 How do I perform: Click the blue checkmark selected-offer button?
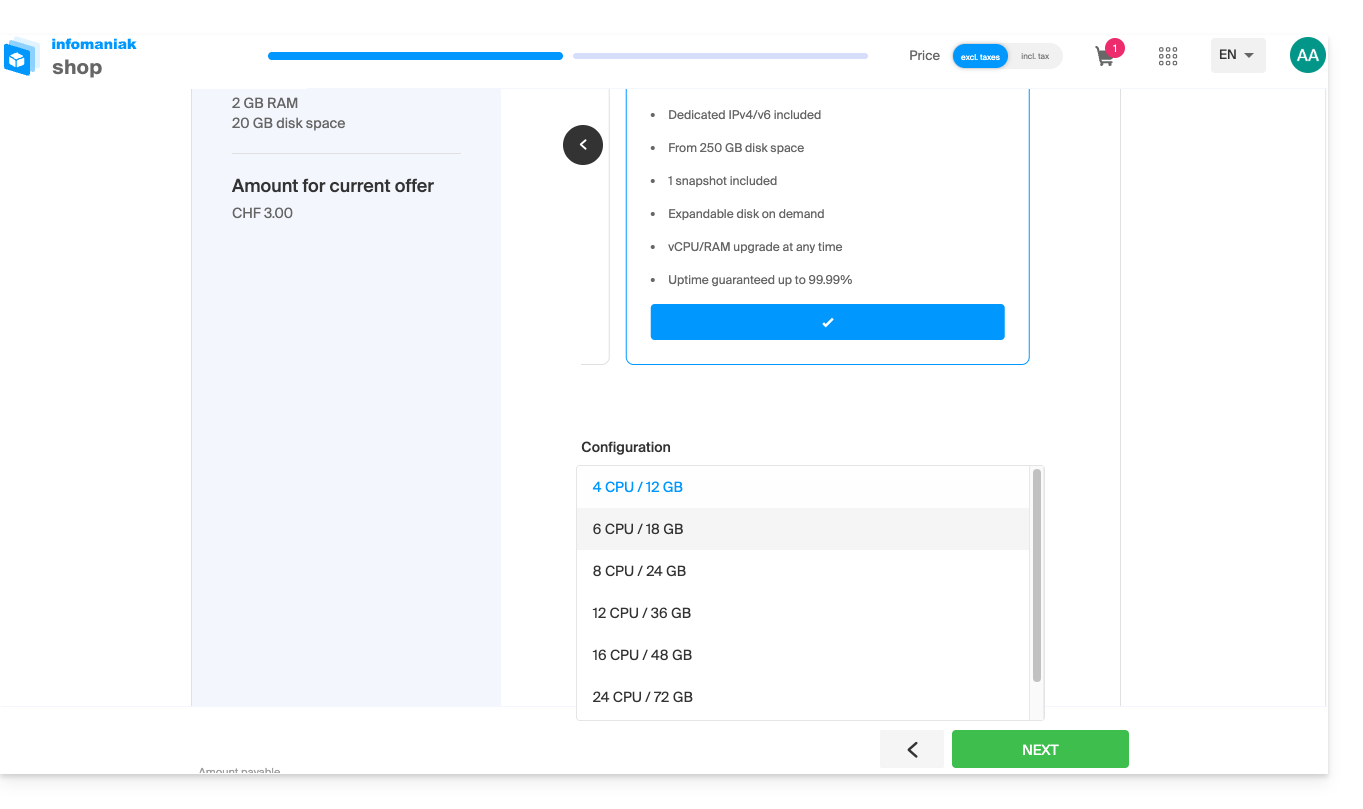click(827, 322)
